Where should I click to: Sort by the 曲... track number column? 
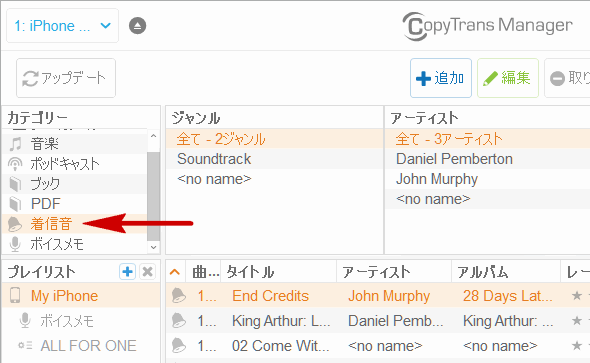pyautogui.click(x=204, y=272)
